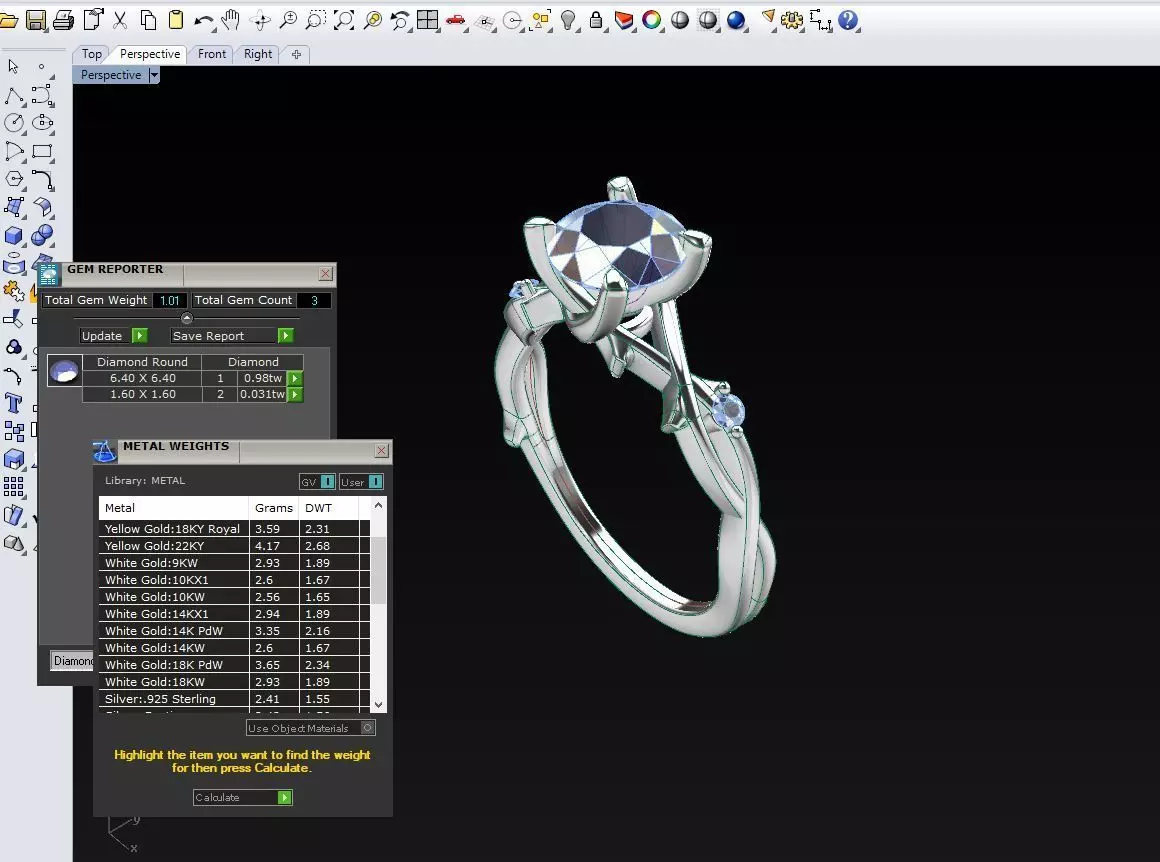1160x862 pixels.
Task: Switch to the Top viewport tab
Action: coord(92,54)
